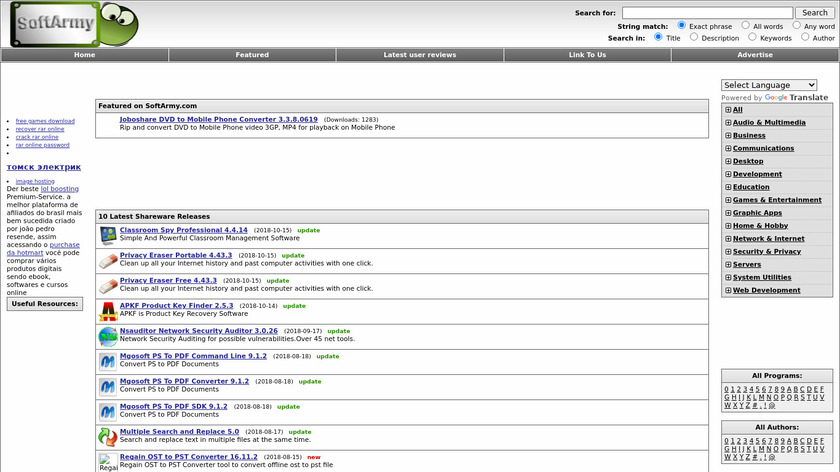
Task: Click the Privacy Eraser Portable eraser icon
Action: click(x=108, y=260)
